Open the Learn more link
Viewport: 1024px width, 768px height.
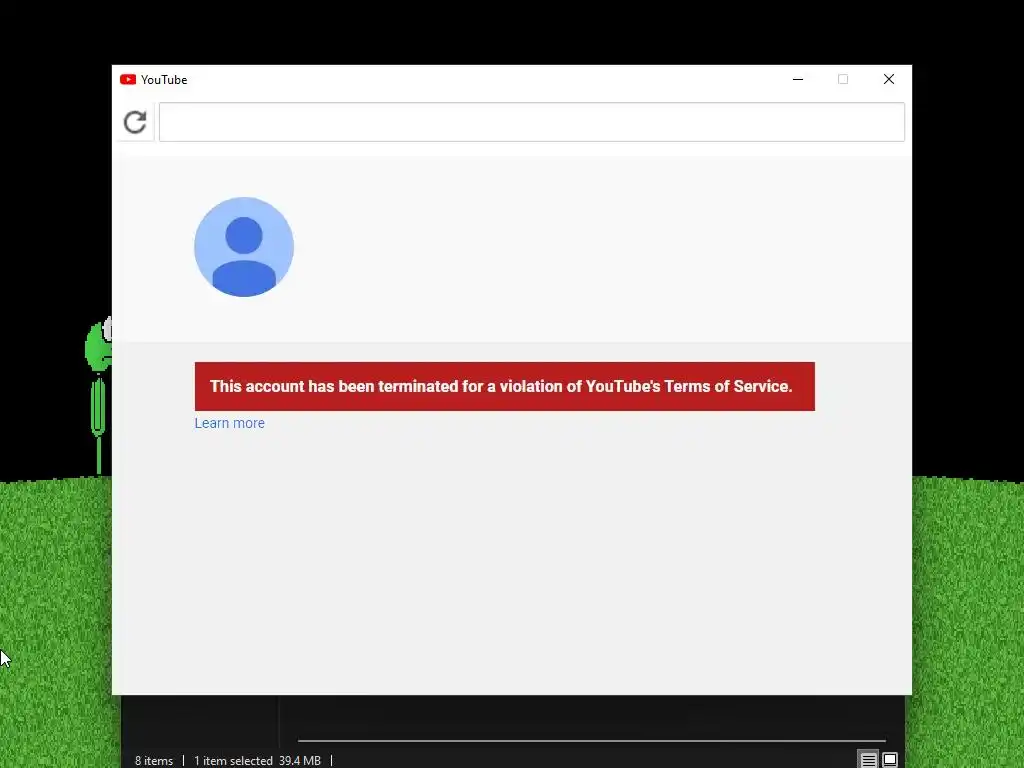tap(229, 423)
